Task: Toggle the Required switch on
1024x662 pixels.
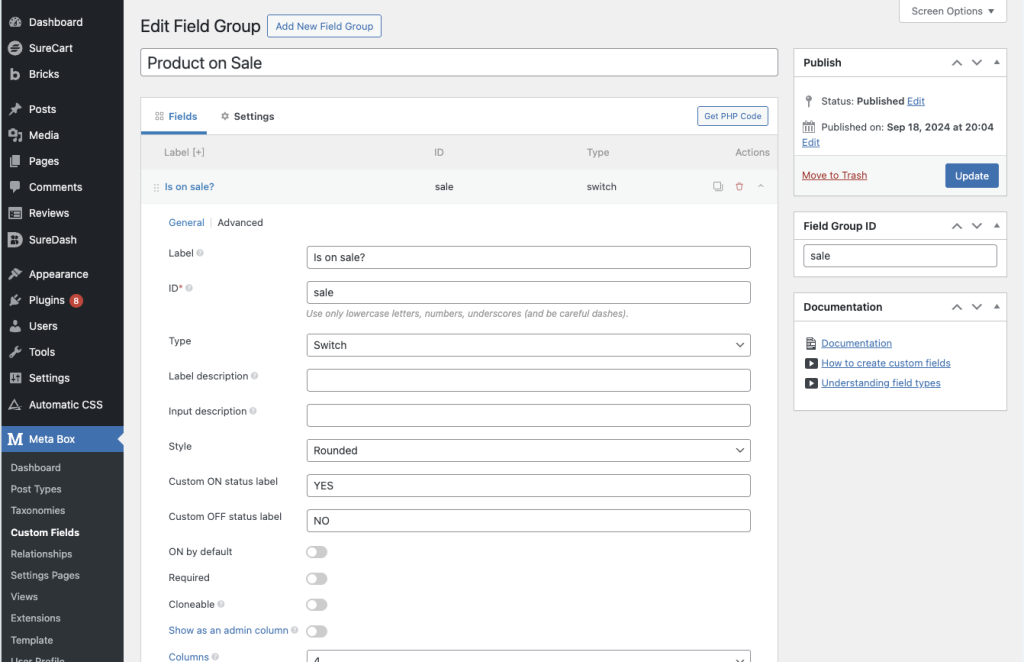Action: [x=317, y=578]
